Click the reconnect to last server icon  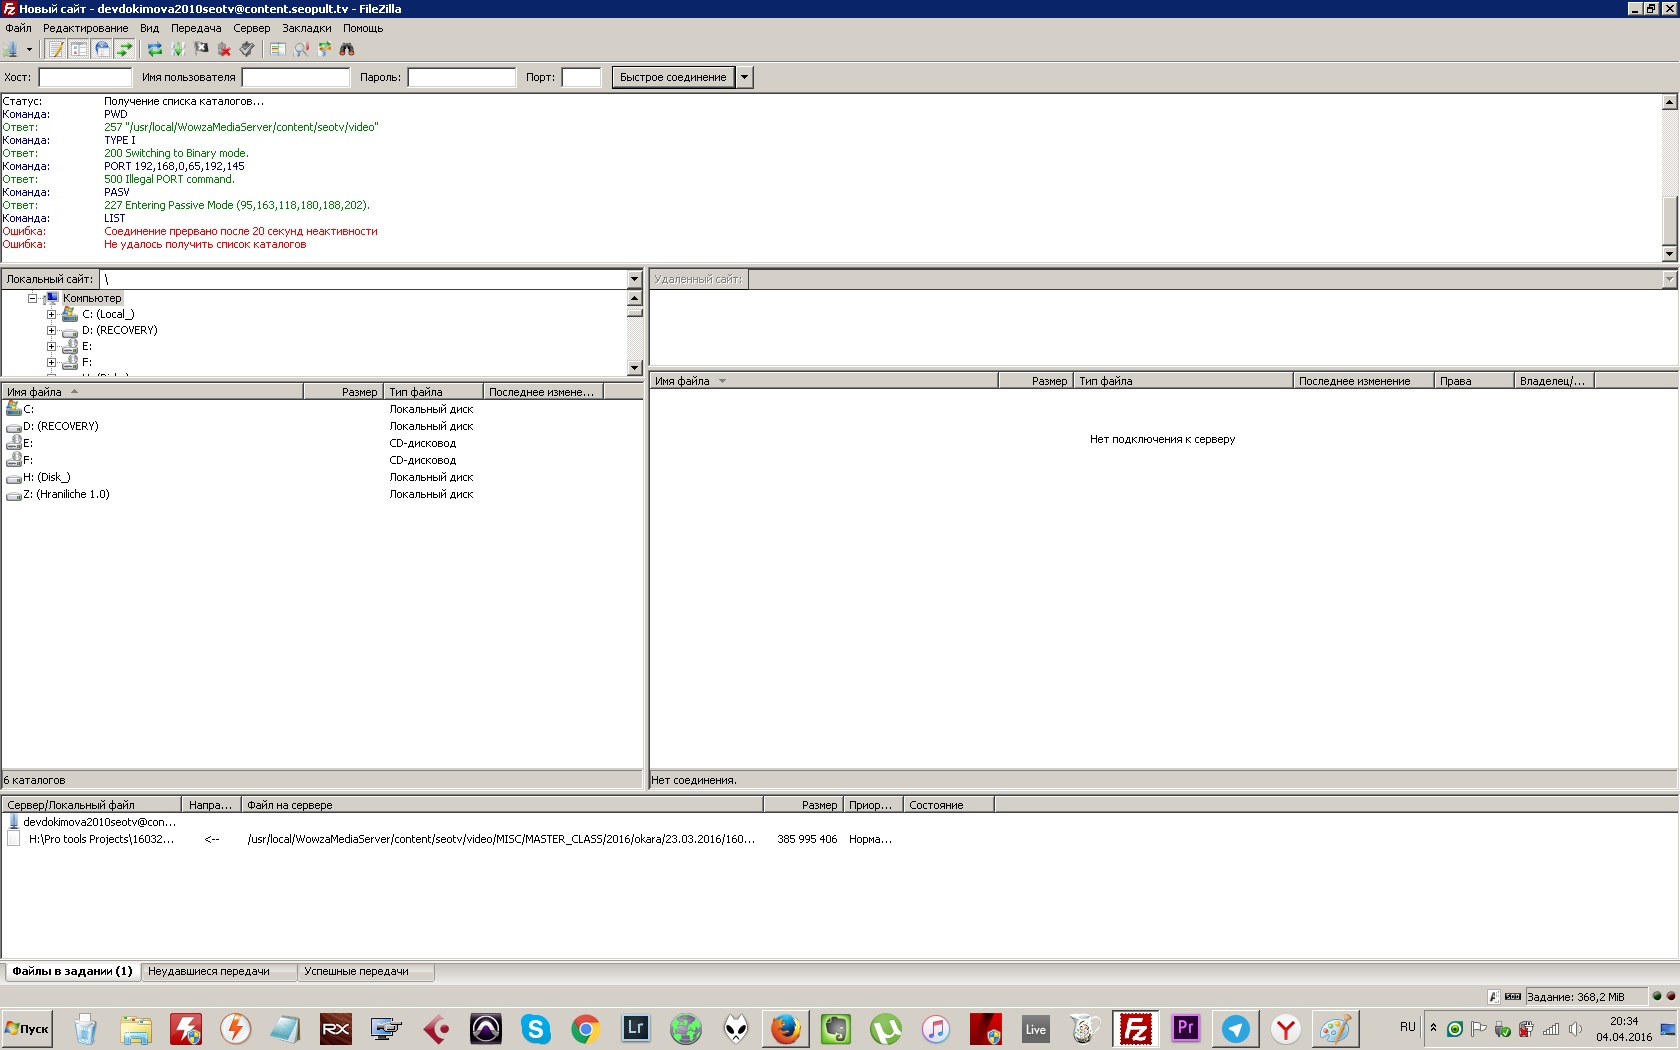pos(247,49)
